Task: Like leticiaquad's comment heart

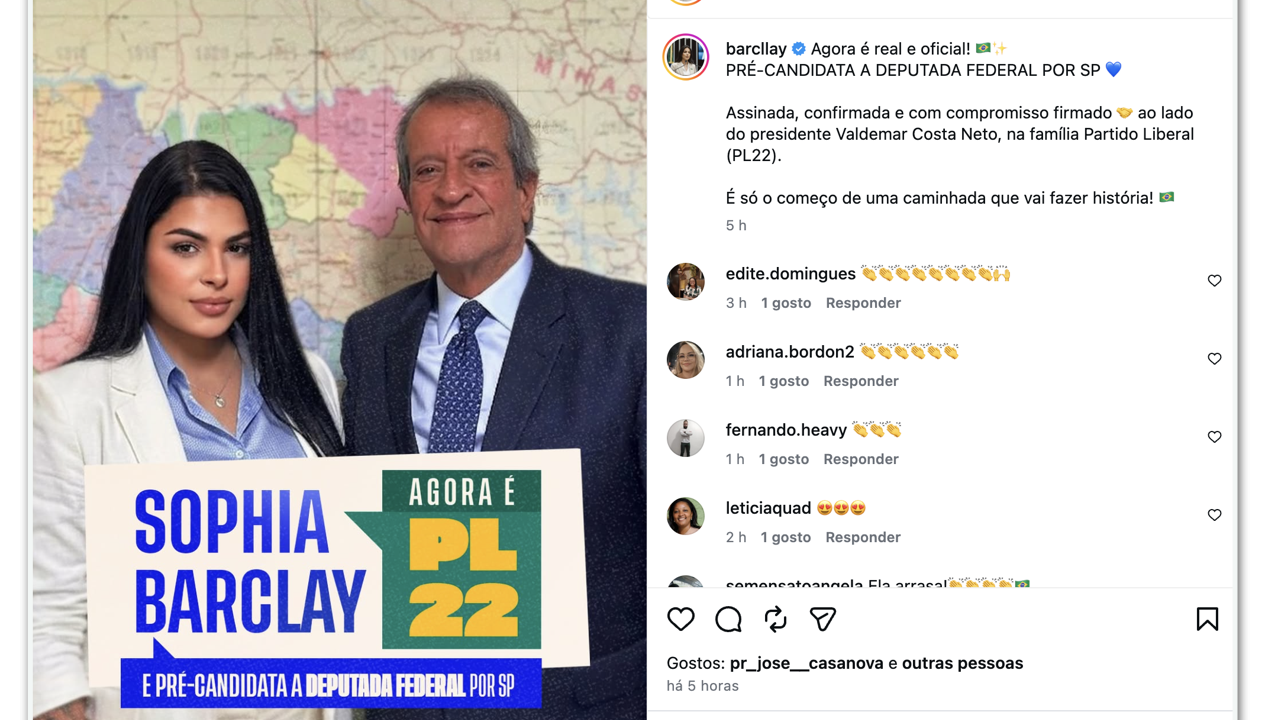Action: tap(1214, 515)
